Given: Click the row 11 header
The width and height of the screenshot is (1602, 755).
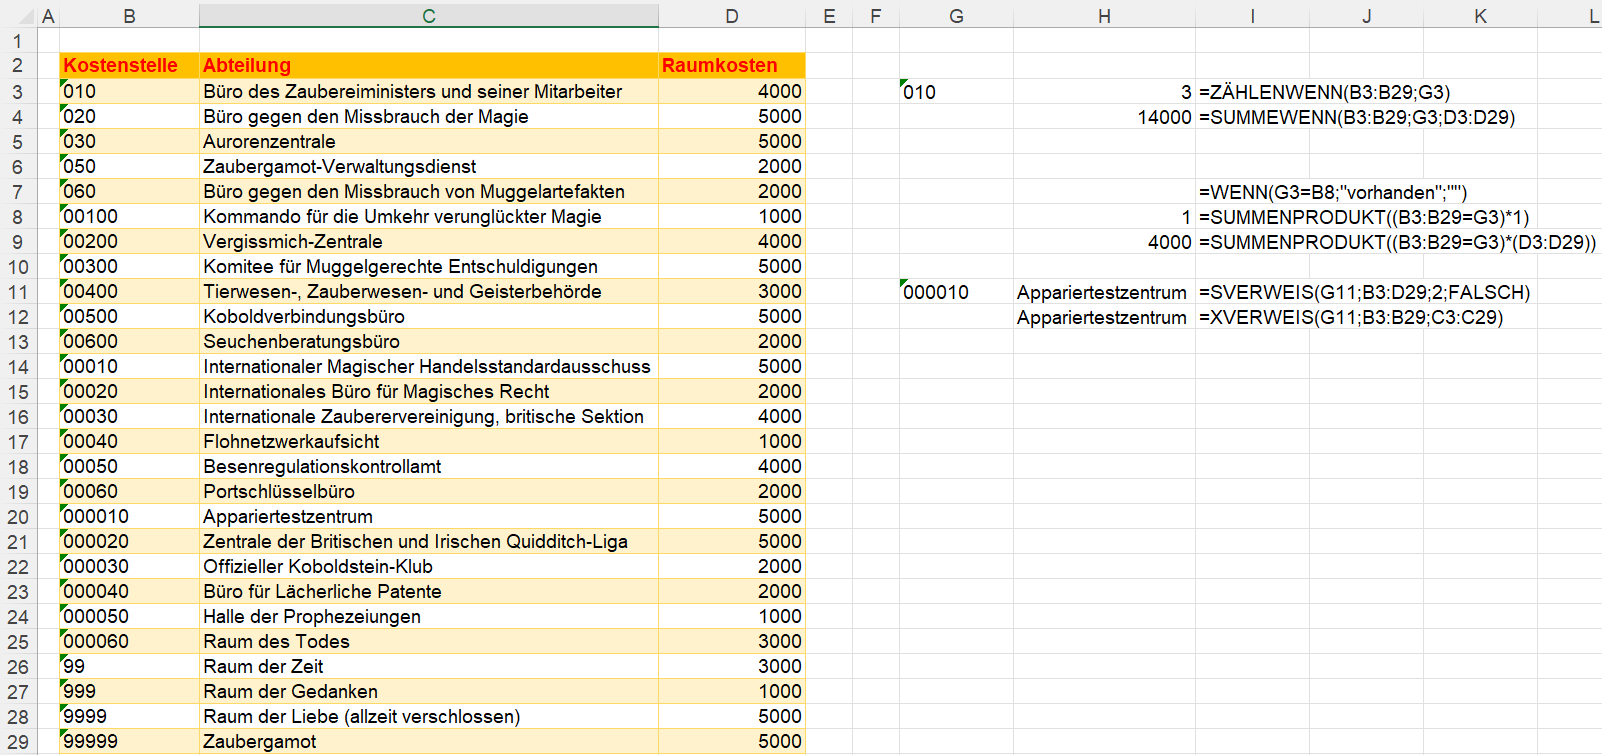Looking at the screenshot, I should pyautogui.click(x=18, y=292).
